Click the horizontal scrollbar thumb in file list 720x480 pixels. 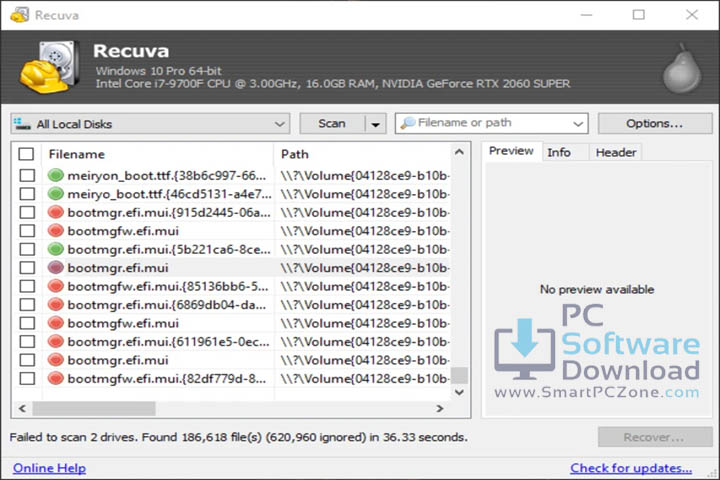coord(94,408)
